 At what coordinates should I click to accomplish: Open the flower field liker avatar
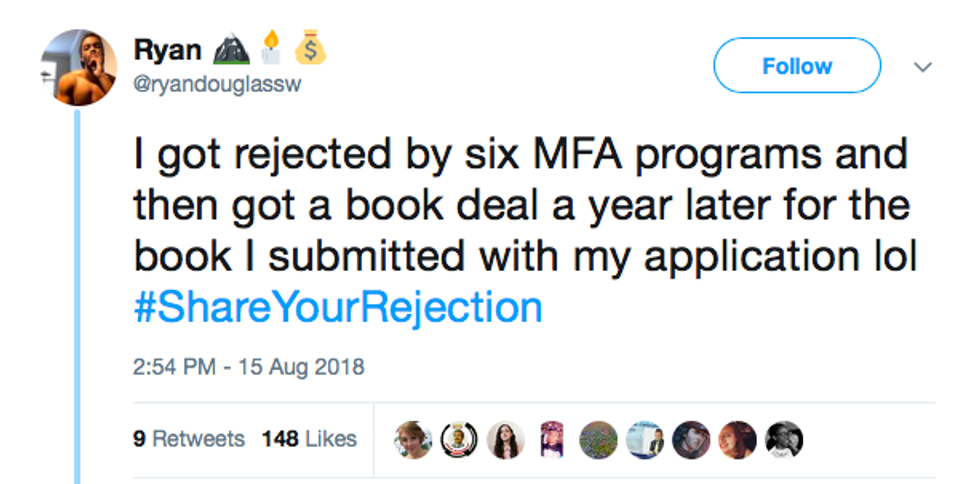598,440
